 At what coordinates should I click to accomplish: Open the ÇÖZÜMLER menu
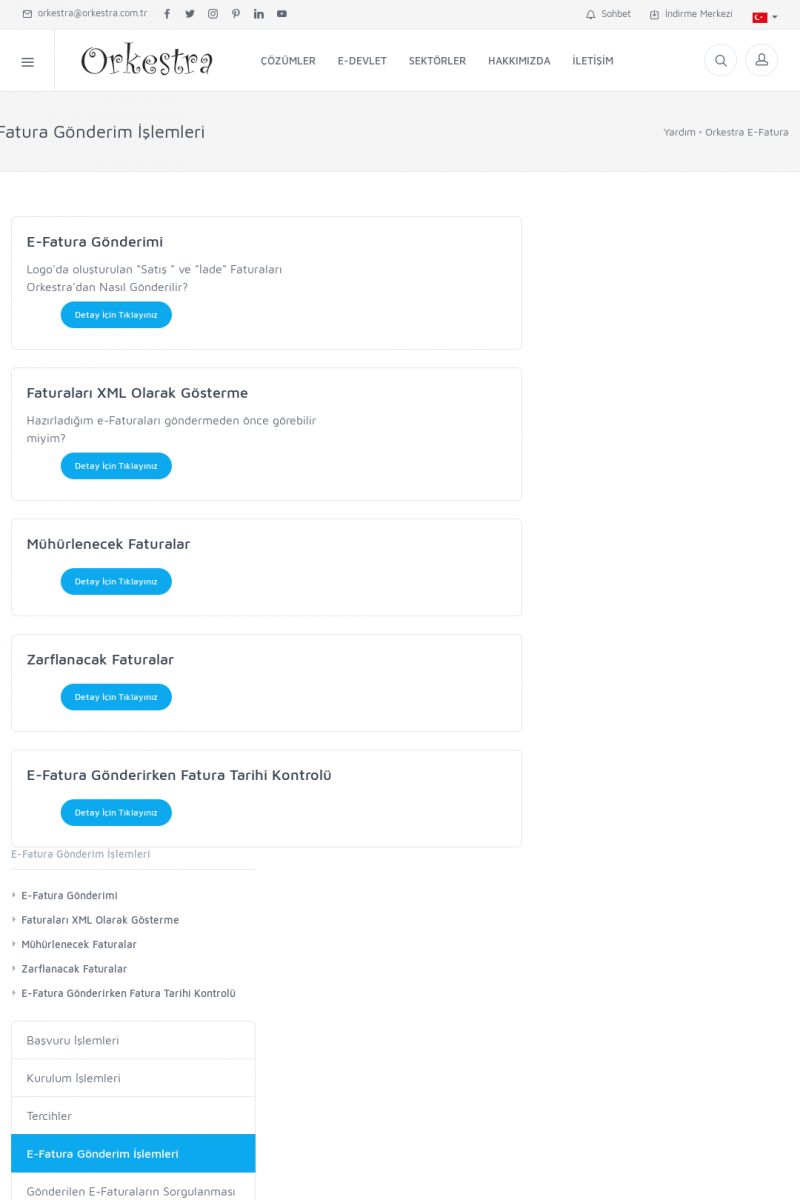click(288, 61)
